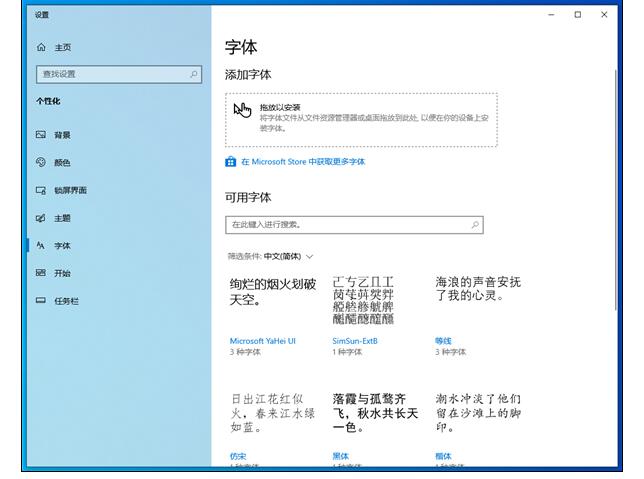Open 主题 settings page

[x=62, y=218]
